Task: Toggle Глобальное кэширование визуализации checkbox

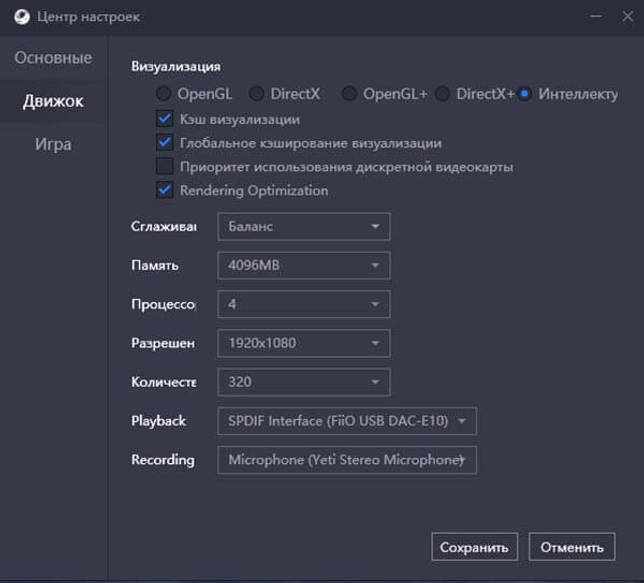Action: 165,143
